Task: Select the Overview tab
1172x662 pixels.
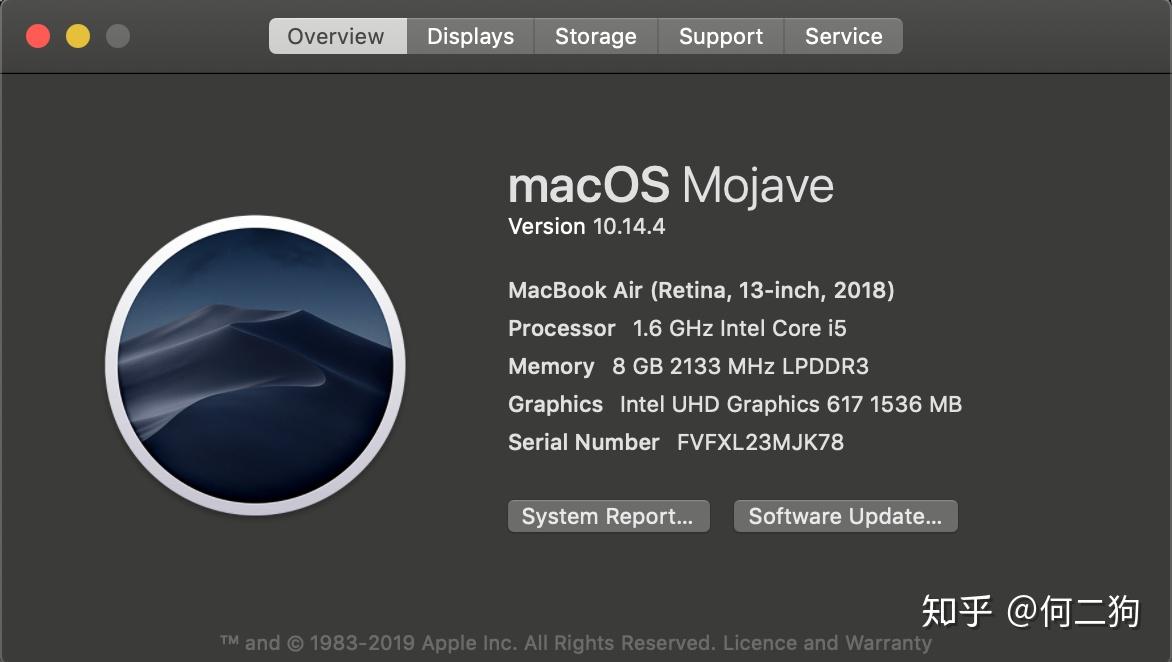Action: 338,36
